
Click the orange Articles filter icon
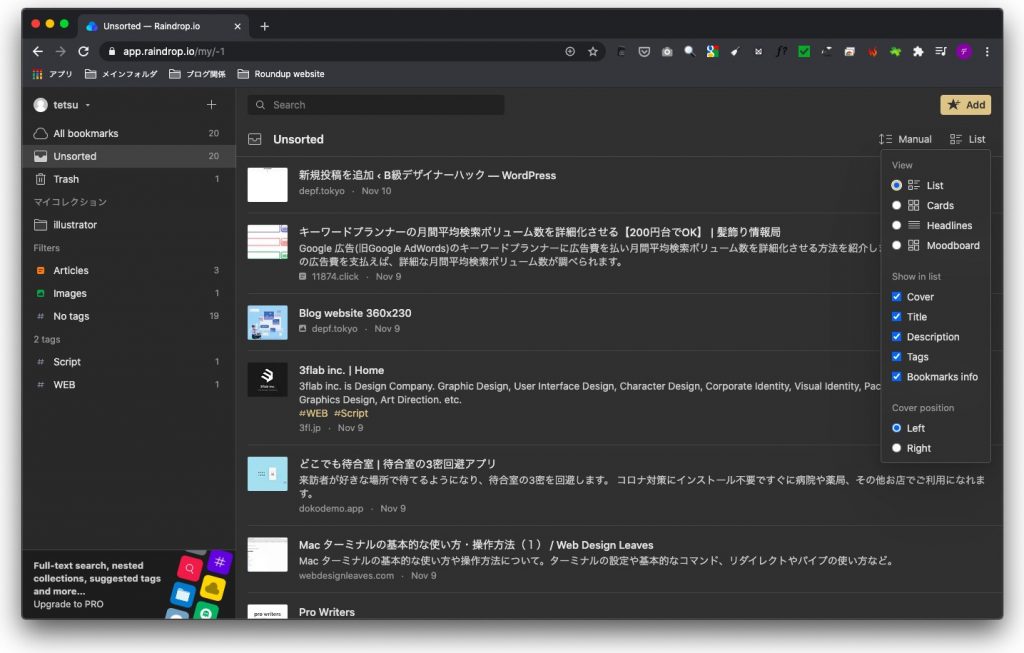pos(40,270)
